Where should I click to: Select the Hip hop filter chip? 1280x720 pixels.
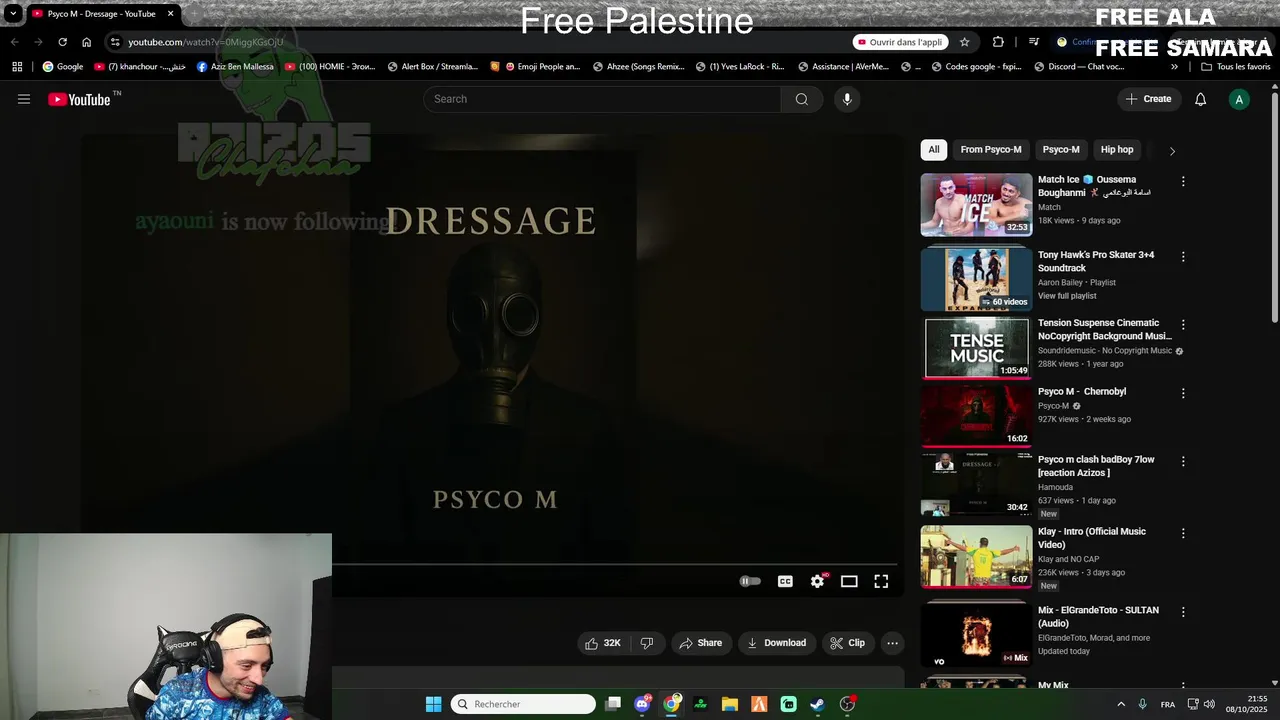tap(1117, 150)
